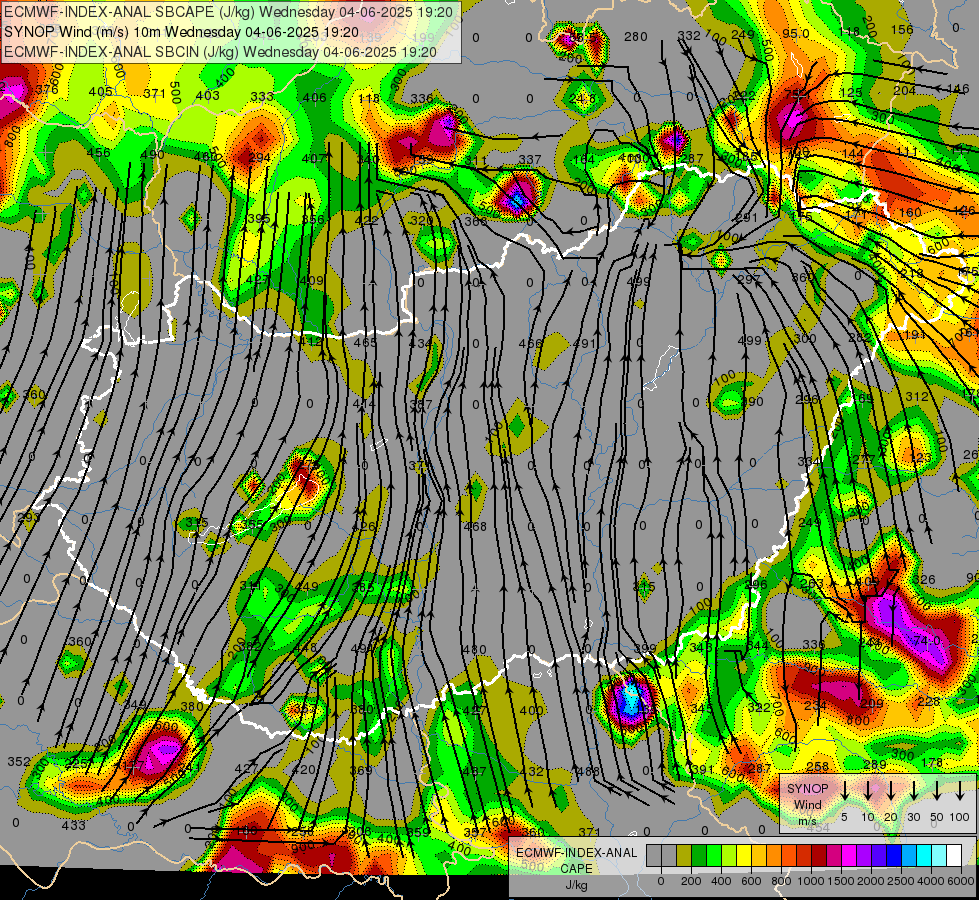Click the 24.8 station value on map

point(583,98)
